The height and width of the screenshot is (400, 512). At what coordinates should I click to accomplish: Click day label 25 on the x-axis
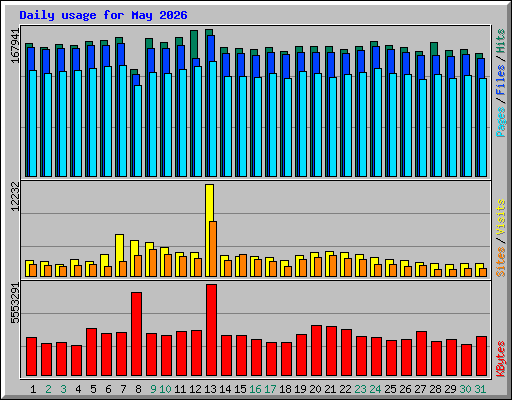pyautogui.click(x=390, y=389)
